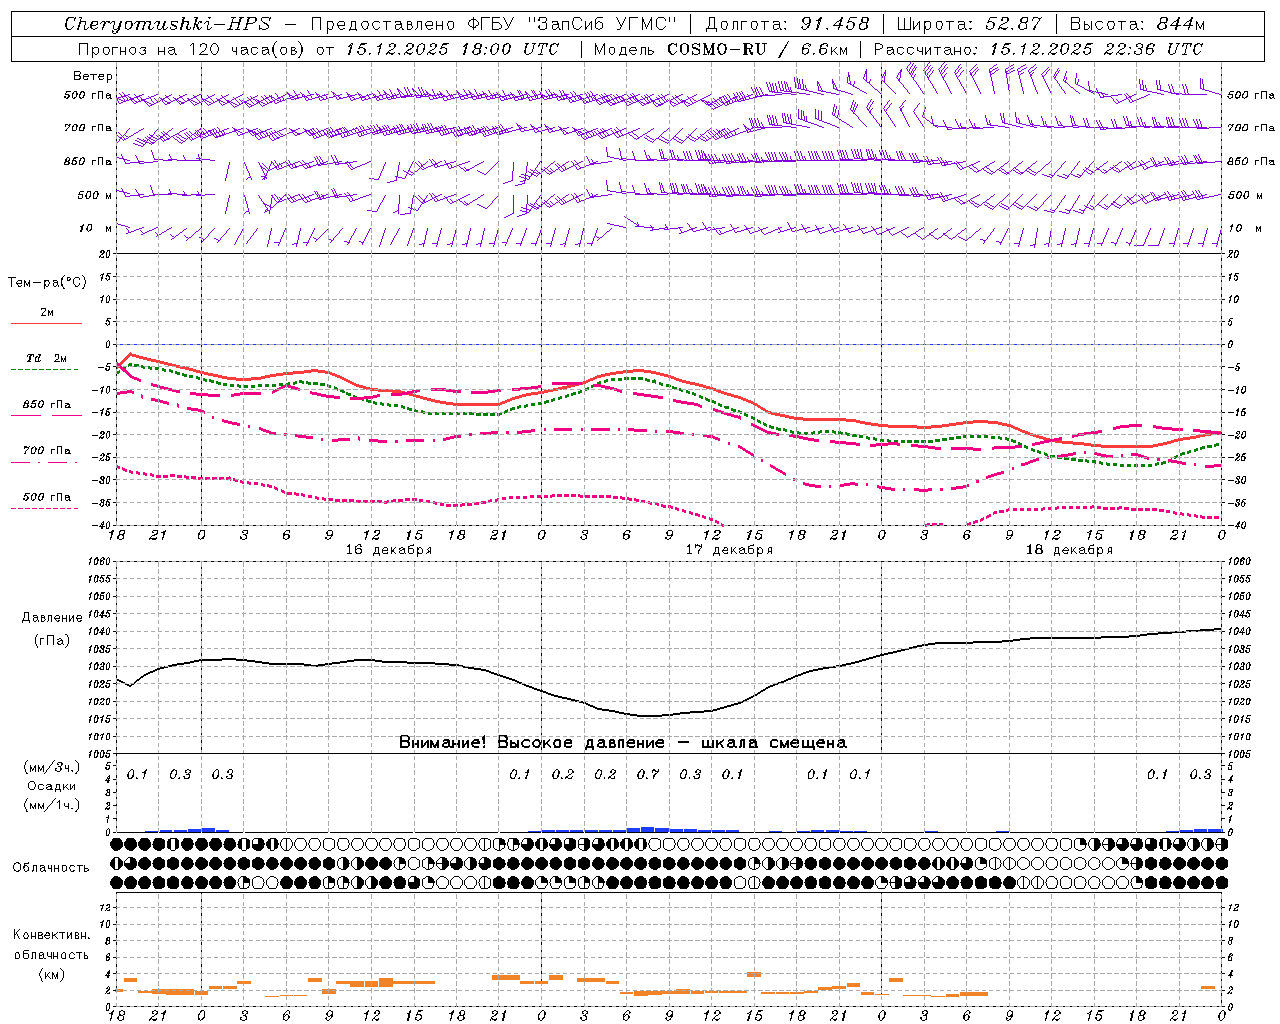
Task: Click the Осадки precipitation label
Action: (x=51, y=786)
